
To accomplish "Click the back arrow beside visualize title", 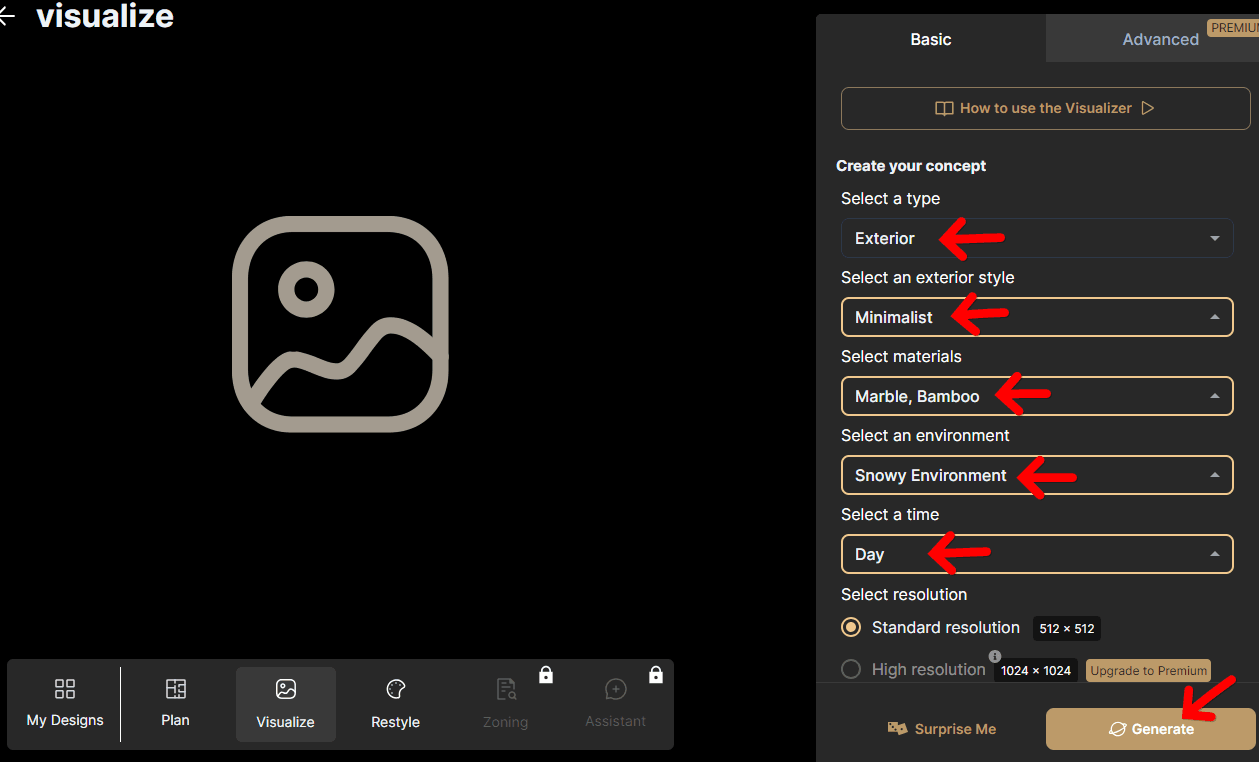I will point(6,17).
